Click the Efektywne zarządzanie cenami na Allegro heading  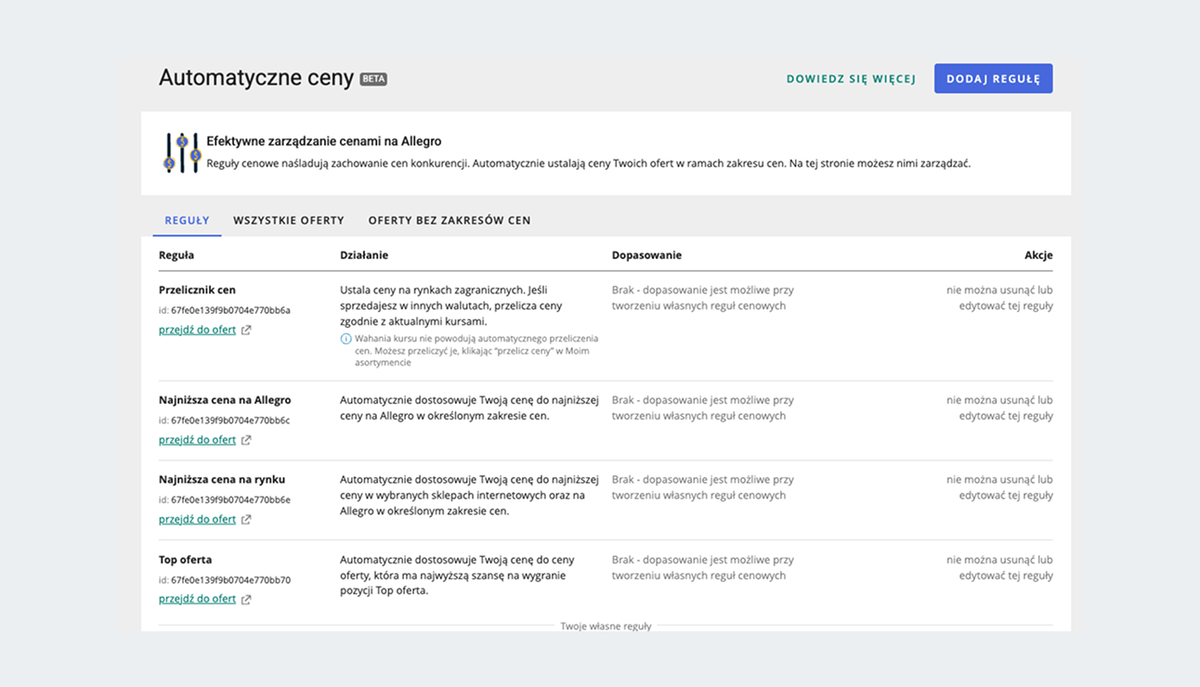(323, 142)
